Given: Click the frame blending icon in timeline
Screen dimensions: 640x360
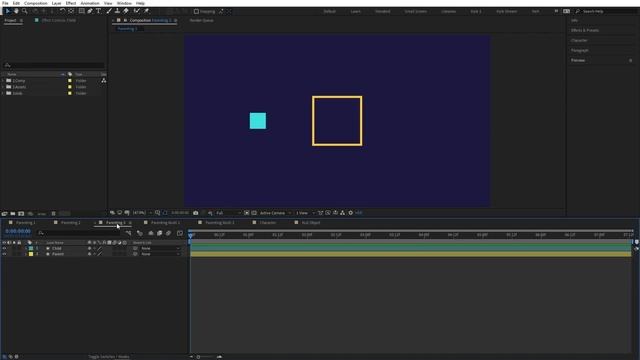Looking at the screenshot, I should click(160, 233).
